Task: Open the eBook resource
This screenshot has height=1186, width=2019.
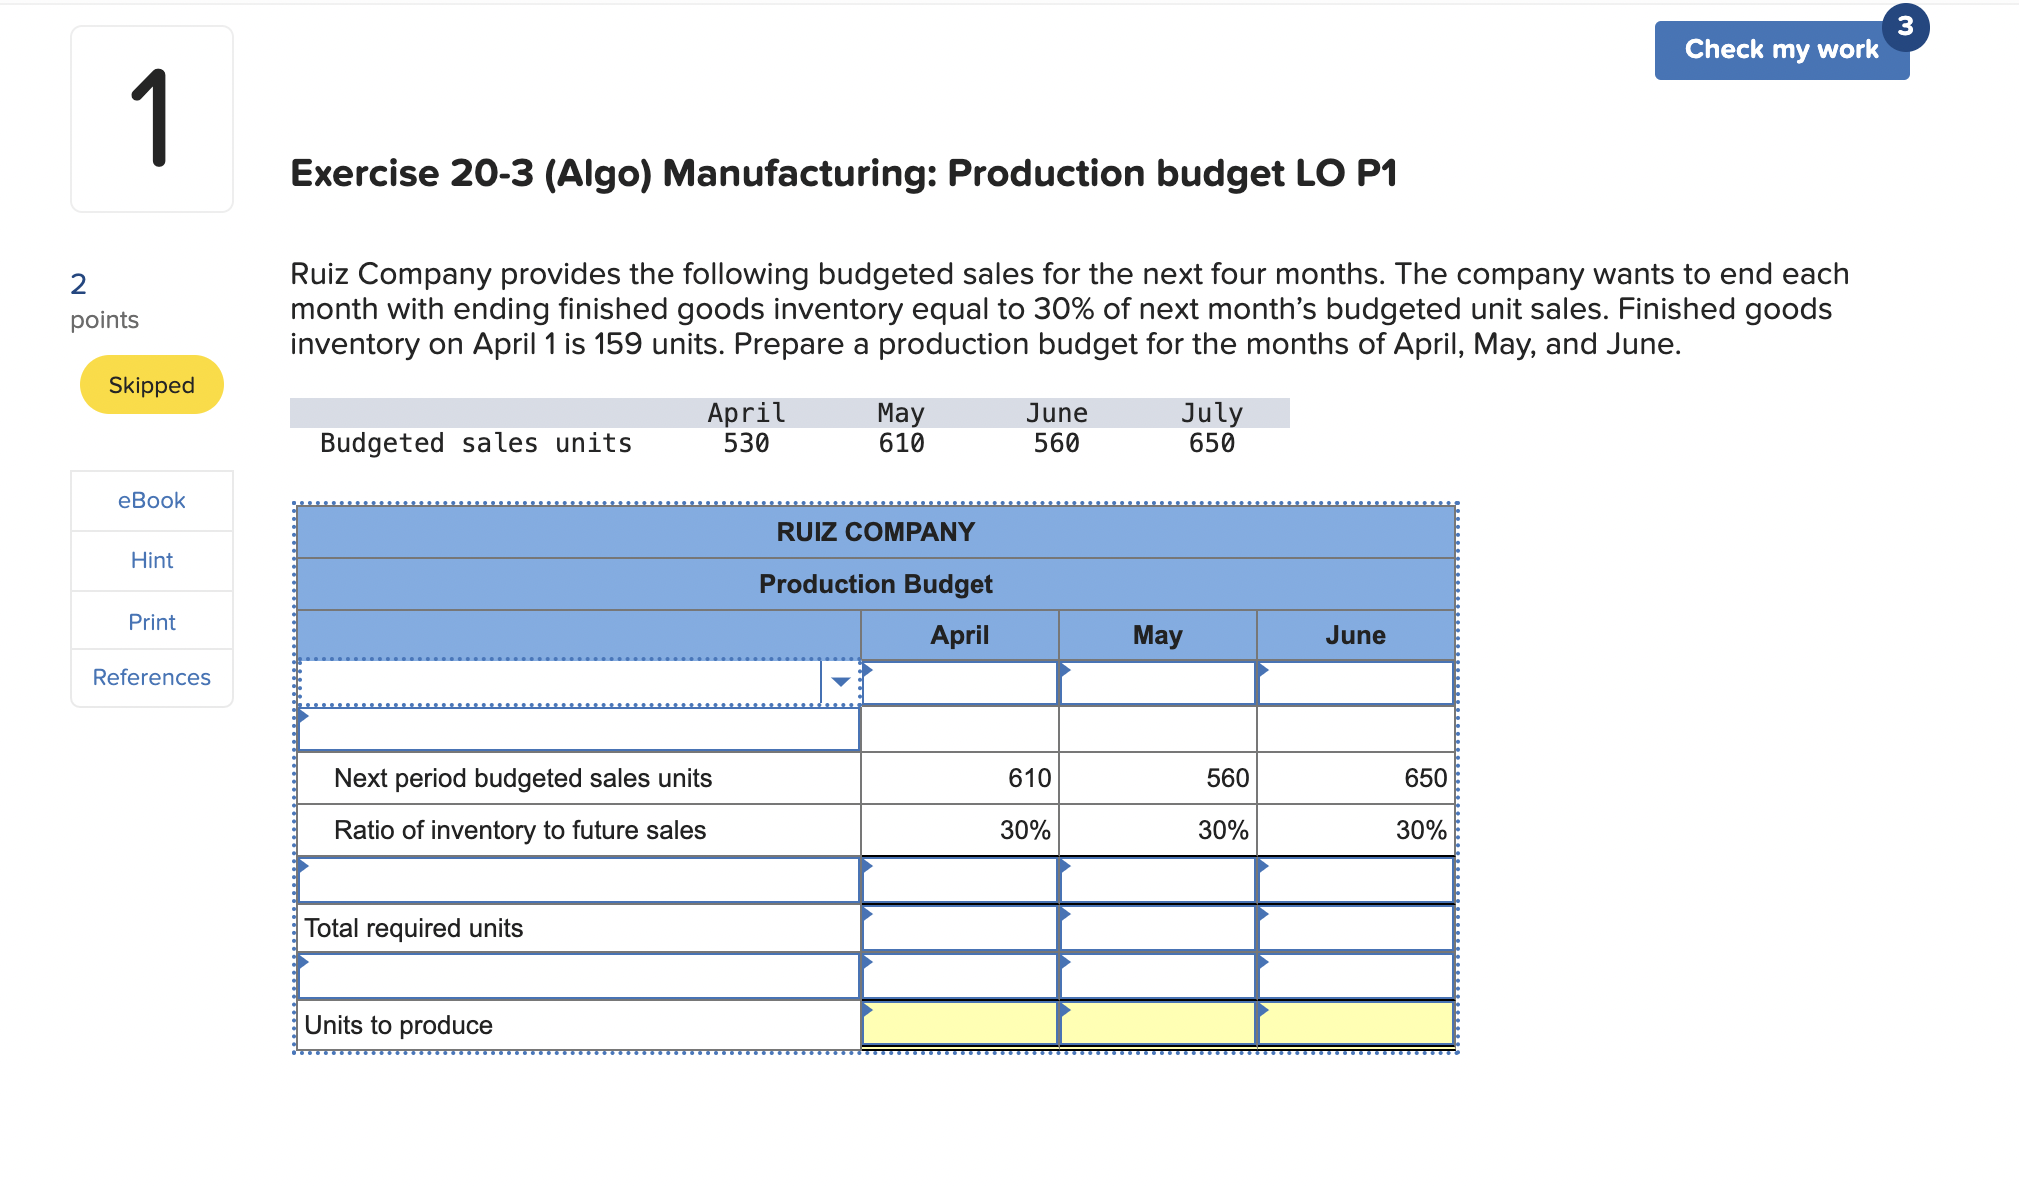Action: coord(151,500)
